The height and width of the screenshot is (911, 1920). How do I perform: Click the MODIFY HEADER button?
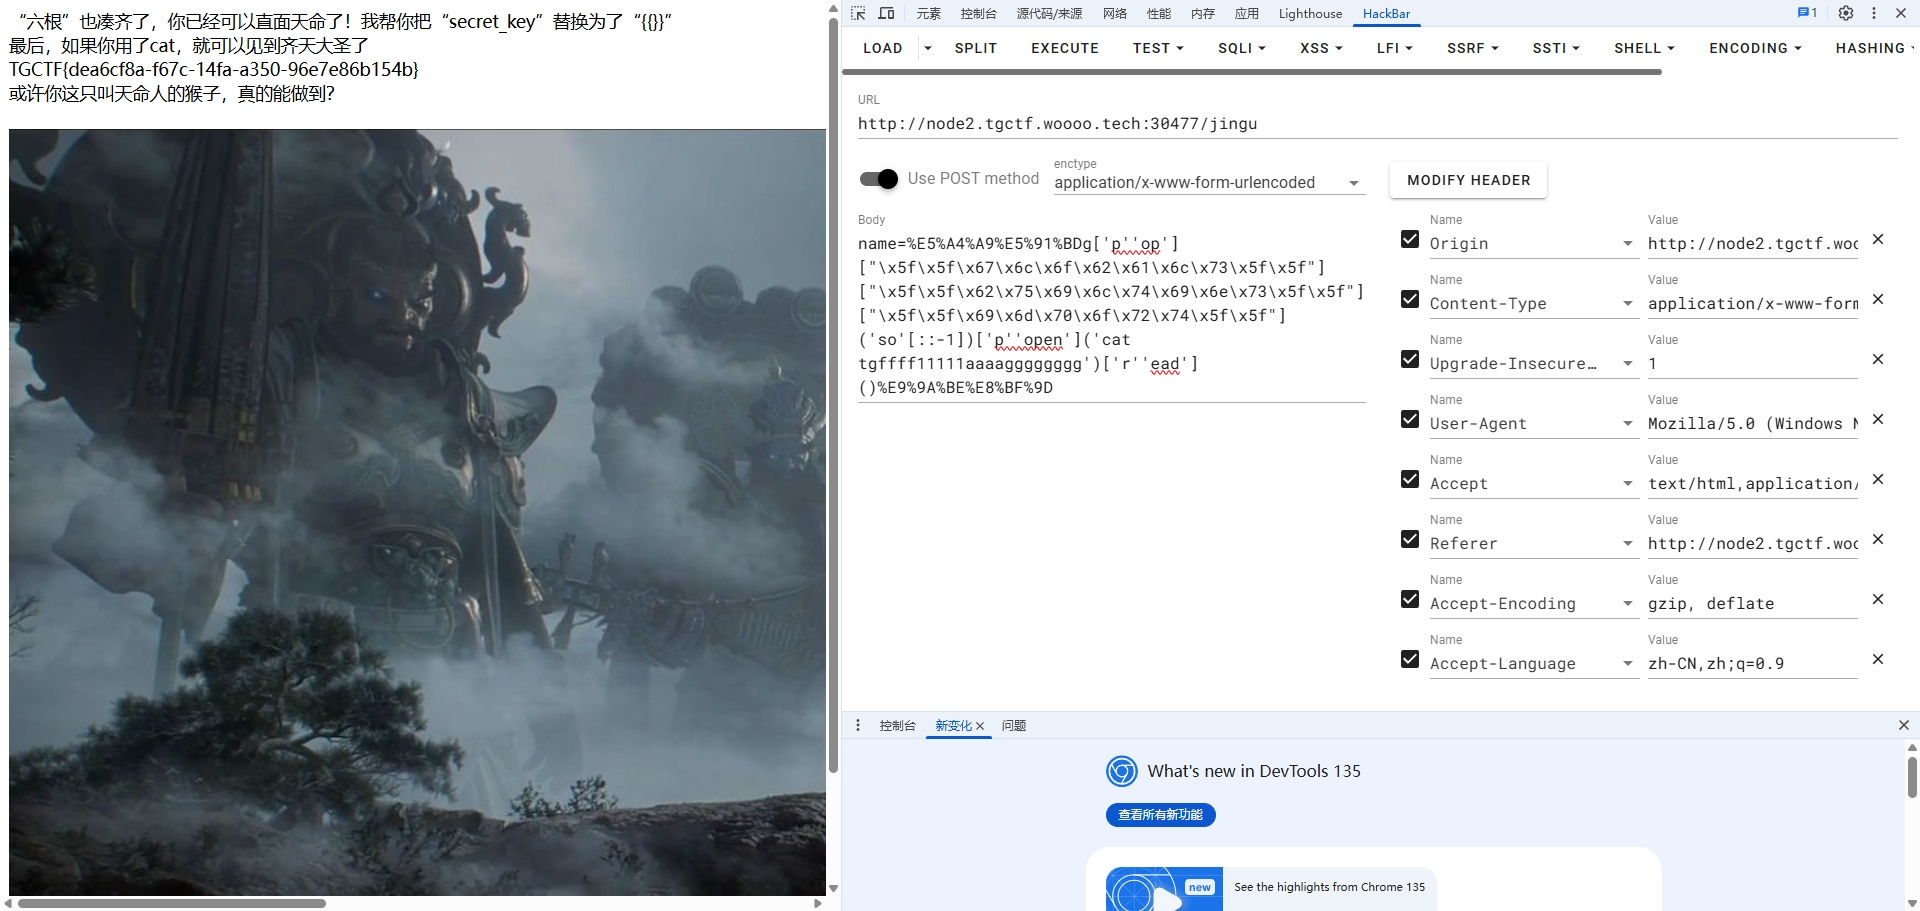(1468, 180)
